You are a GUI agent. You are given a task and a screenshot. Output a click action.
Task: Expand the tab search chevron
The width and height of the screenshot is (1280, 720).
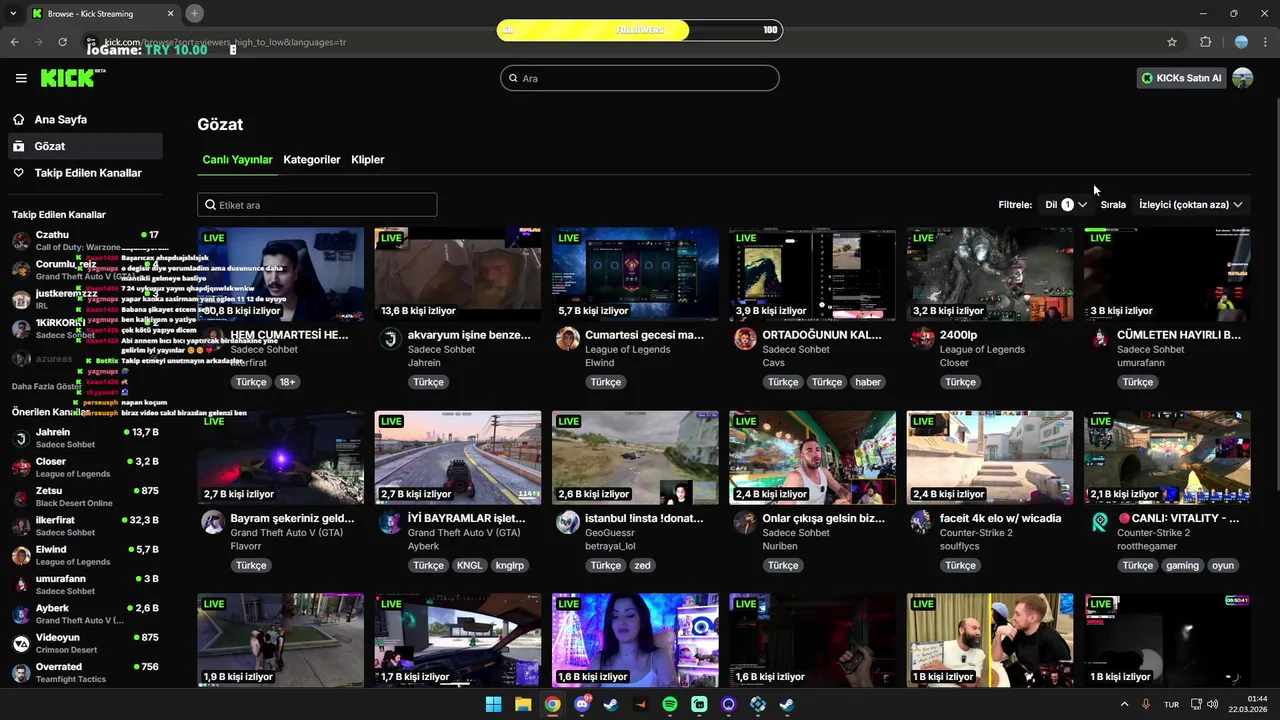11,13
